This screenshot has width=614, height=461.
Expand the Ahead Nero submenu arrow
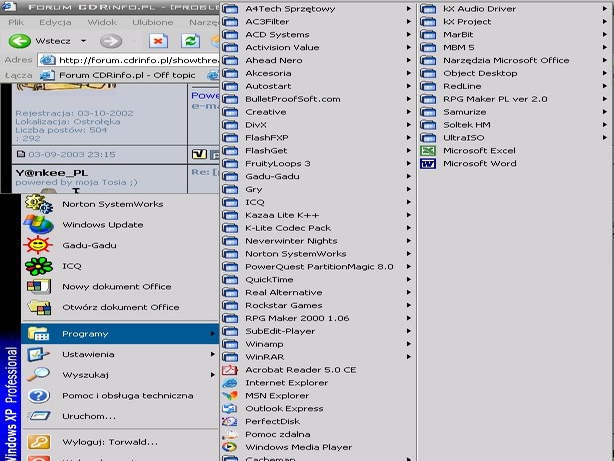408,60
